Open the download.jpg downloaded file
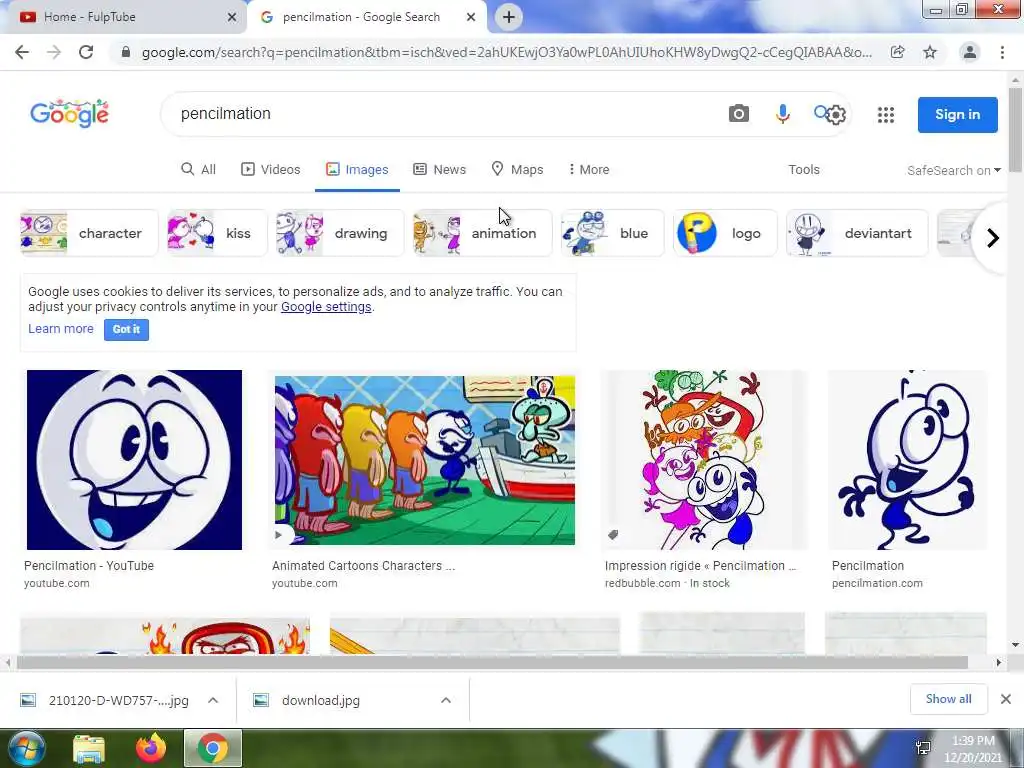 click(x=308, y=701)
